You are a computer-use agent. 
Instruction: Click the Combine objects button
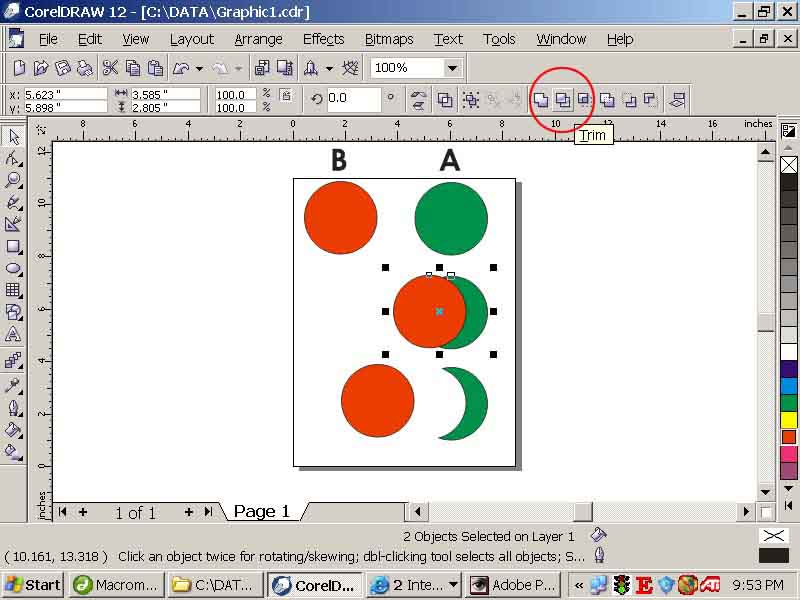[x=444, y=99]
